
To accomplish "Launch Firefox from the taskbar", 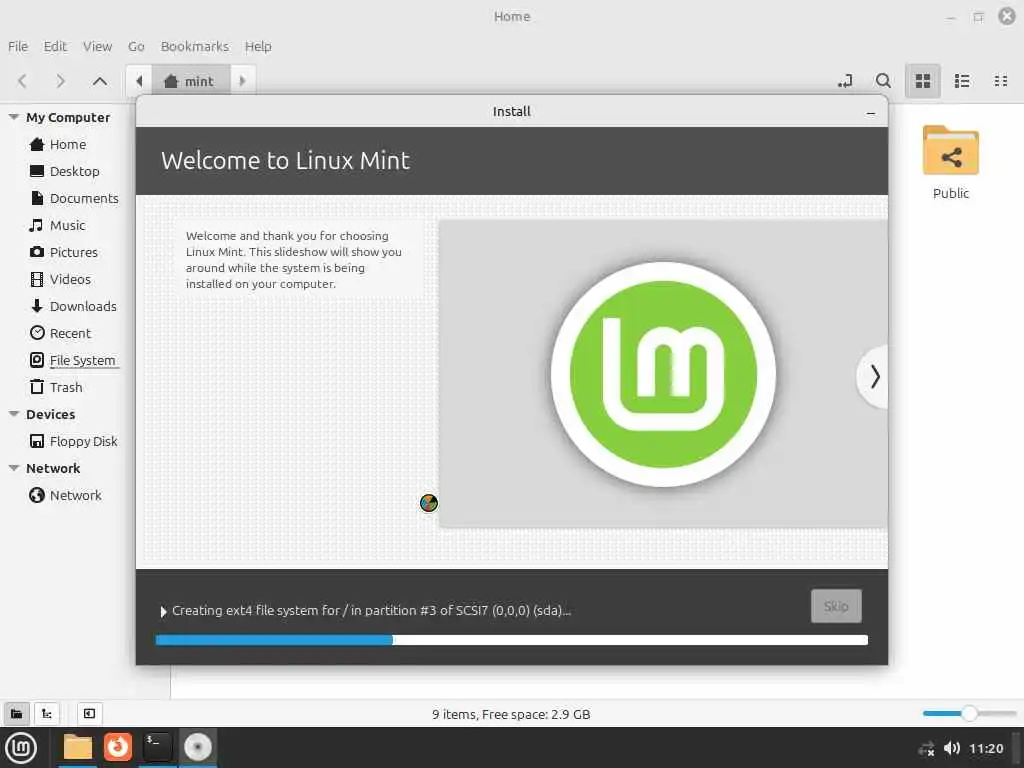I will point(118,747).
